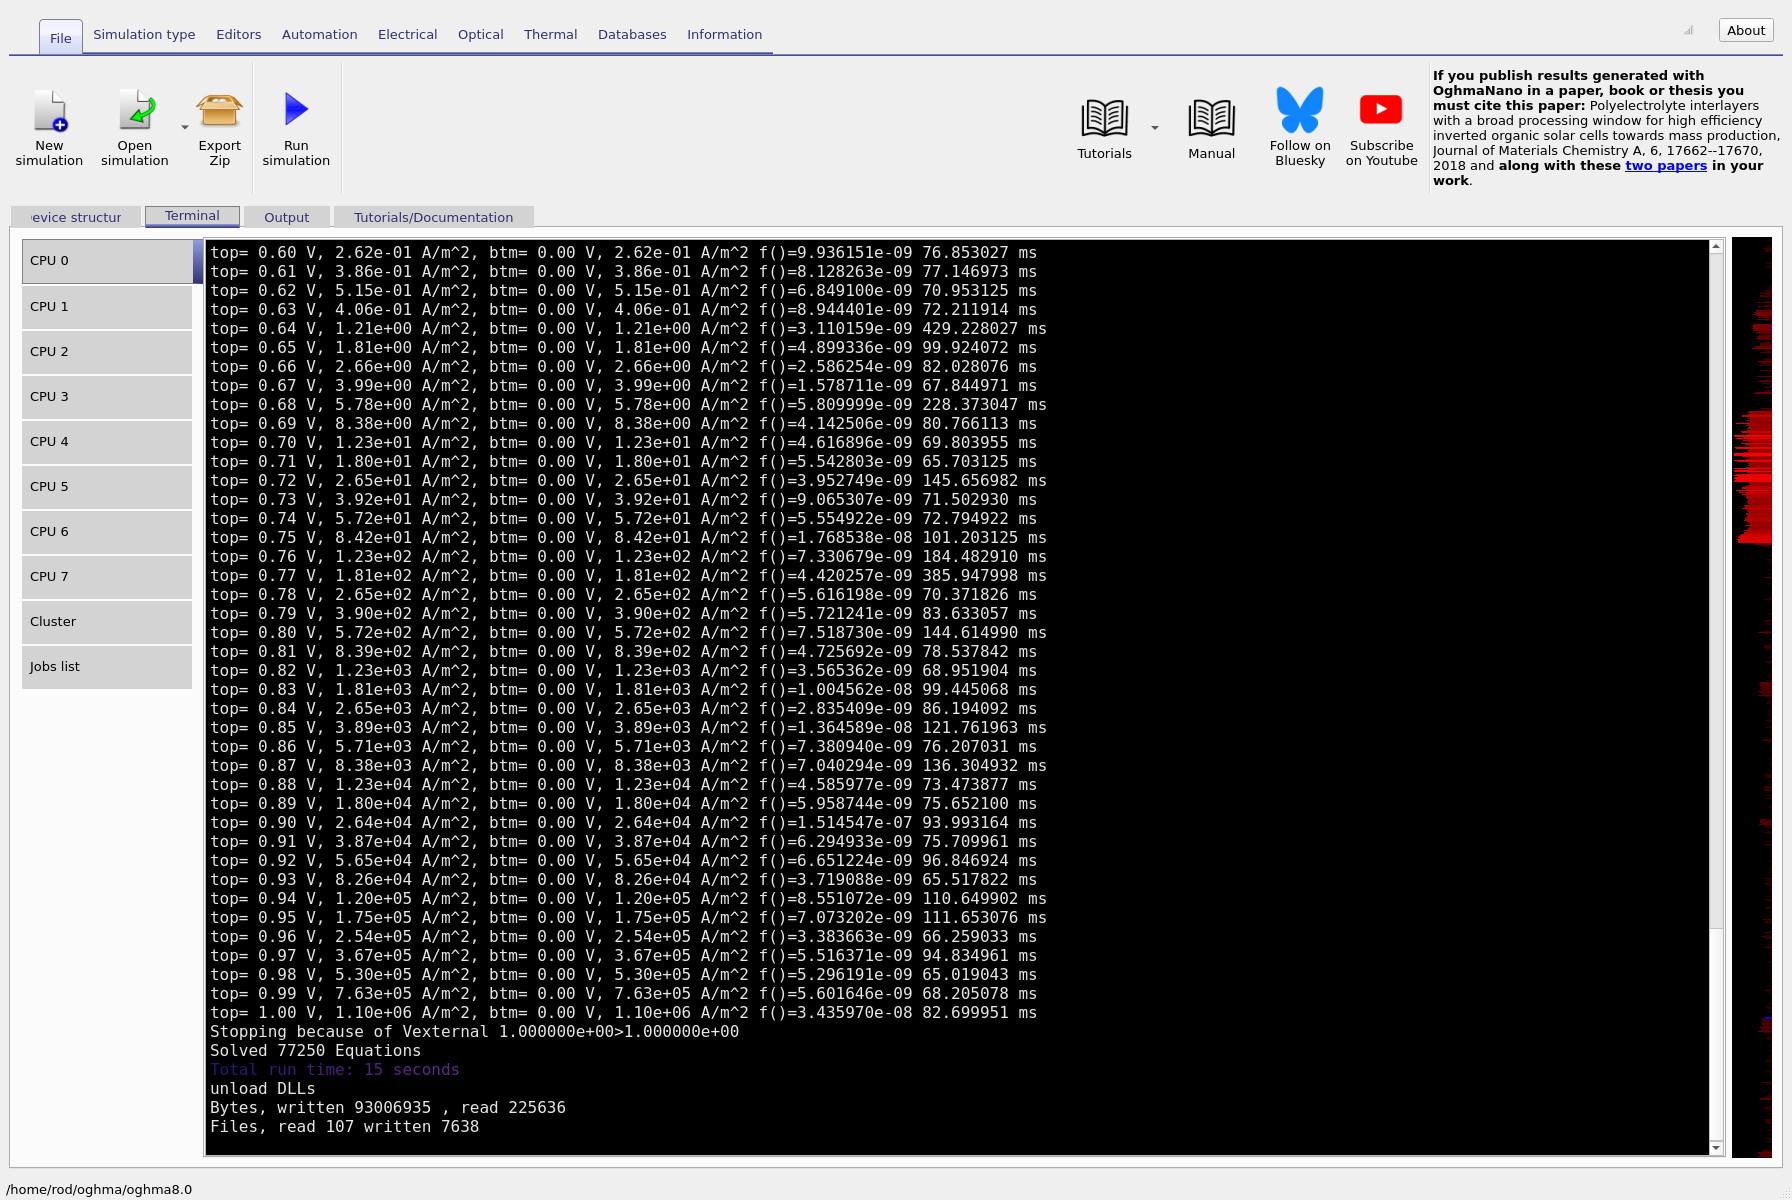Viewport: 1792px width, 1200px height.
Task: Open the Electrical menu
Action: 407,34
